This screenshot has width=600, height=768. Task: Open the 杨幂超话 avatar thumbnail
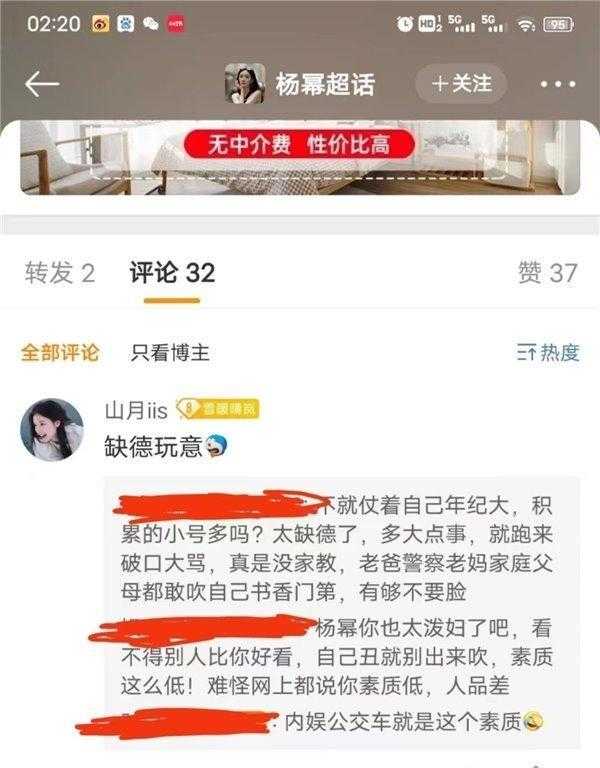click(x=245, y=83)
